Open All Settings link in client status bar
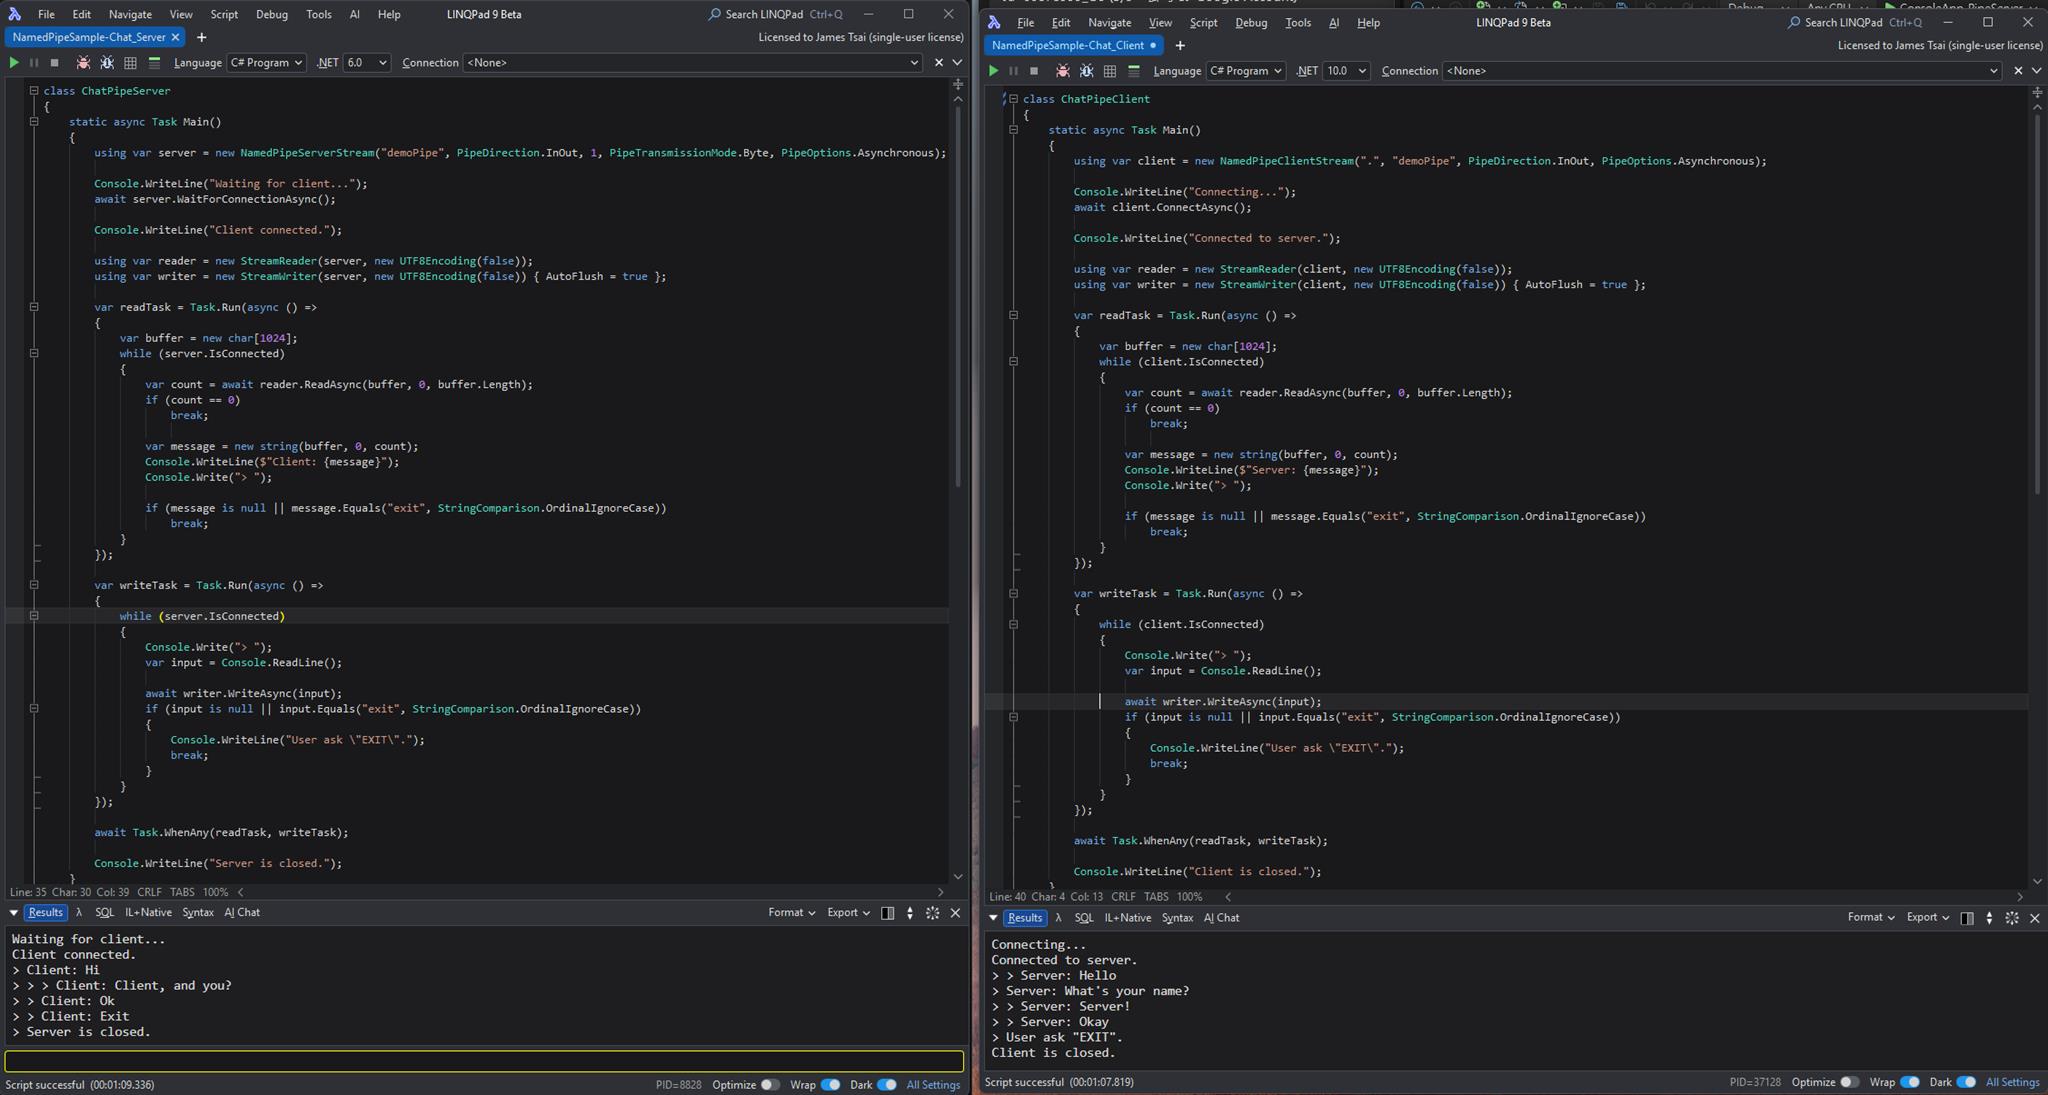 (x=2012, y=1082)
